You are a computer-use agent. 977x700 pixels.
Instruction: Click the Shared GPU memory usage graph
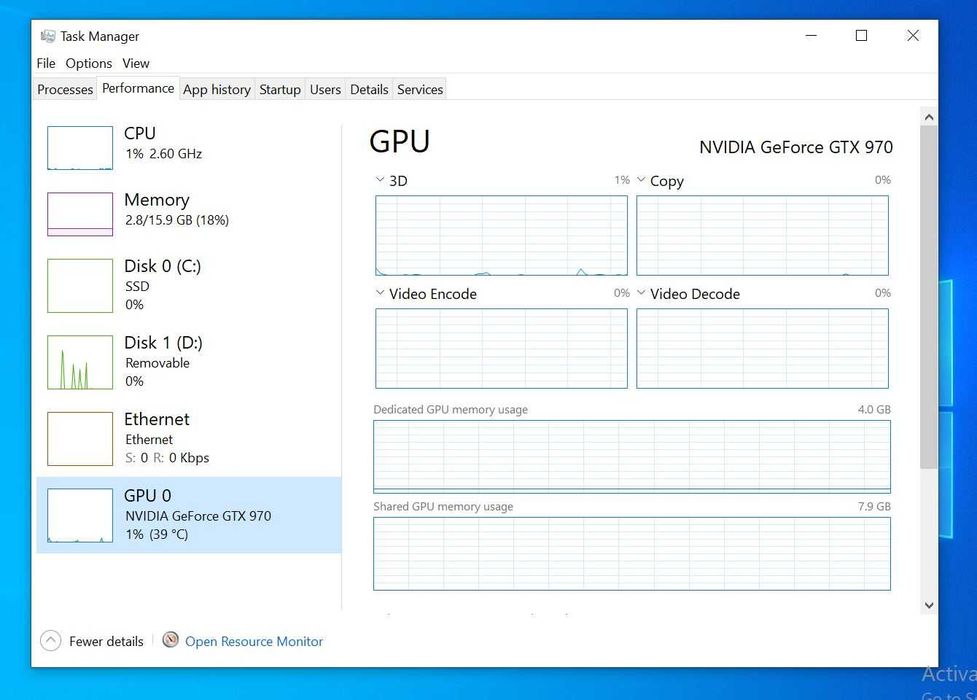click(x=632, y=554)
